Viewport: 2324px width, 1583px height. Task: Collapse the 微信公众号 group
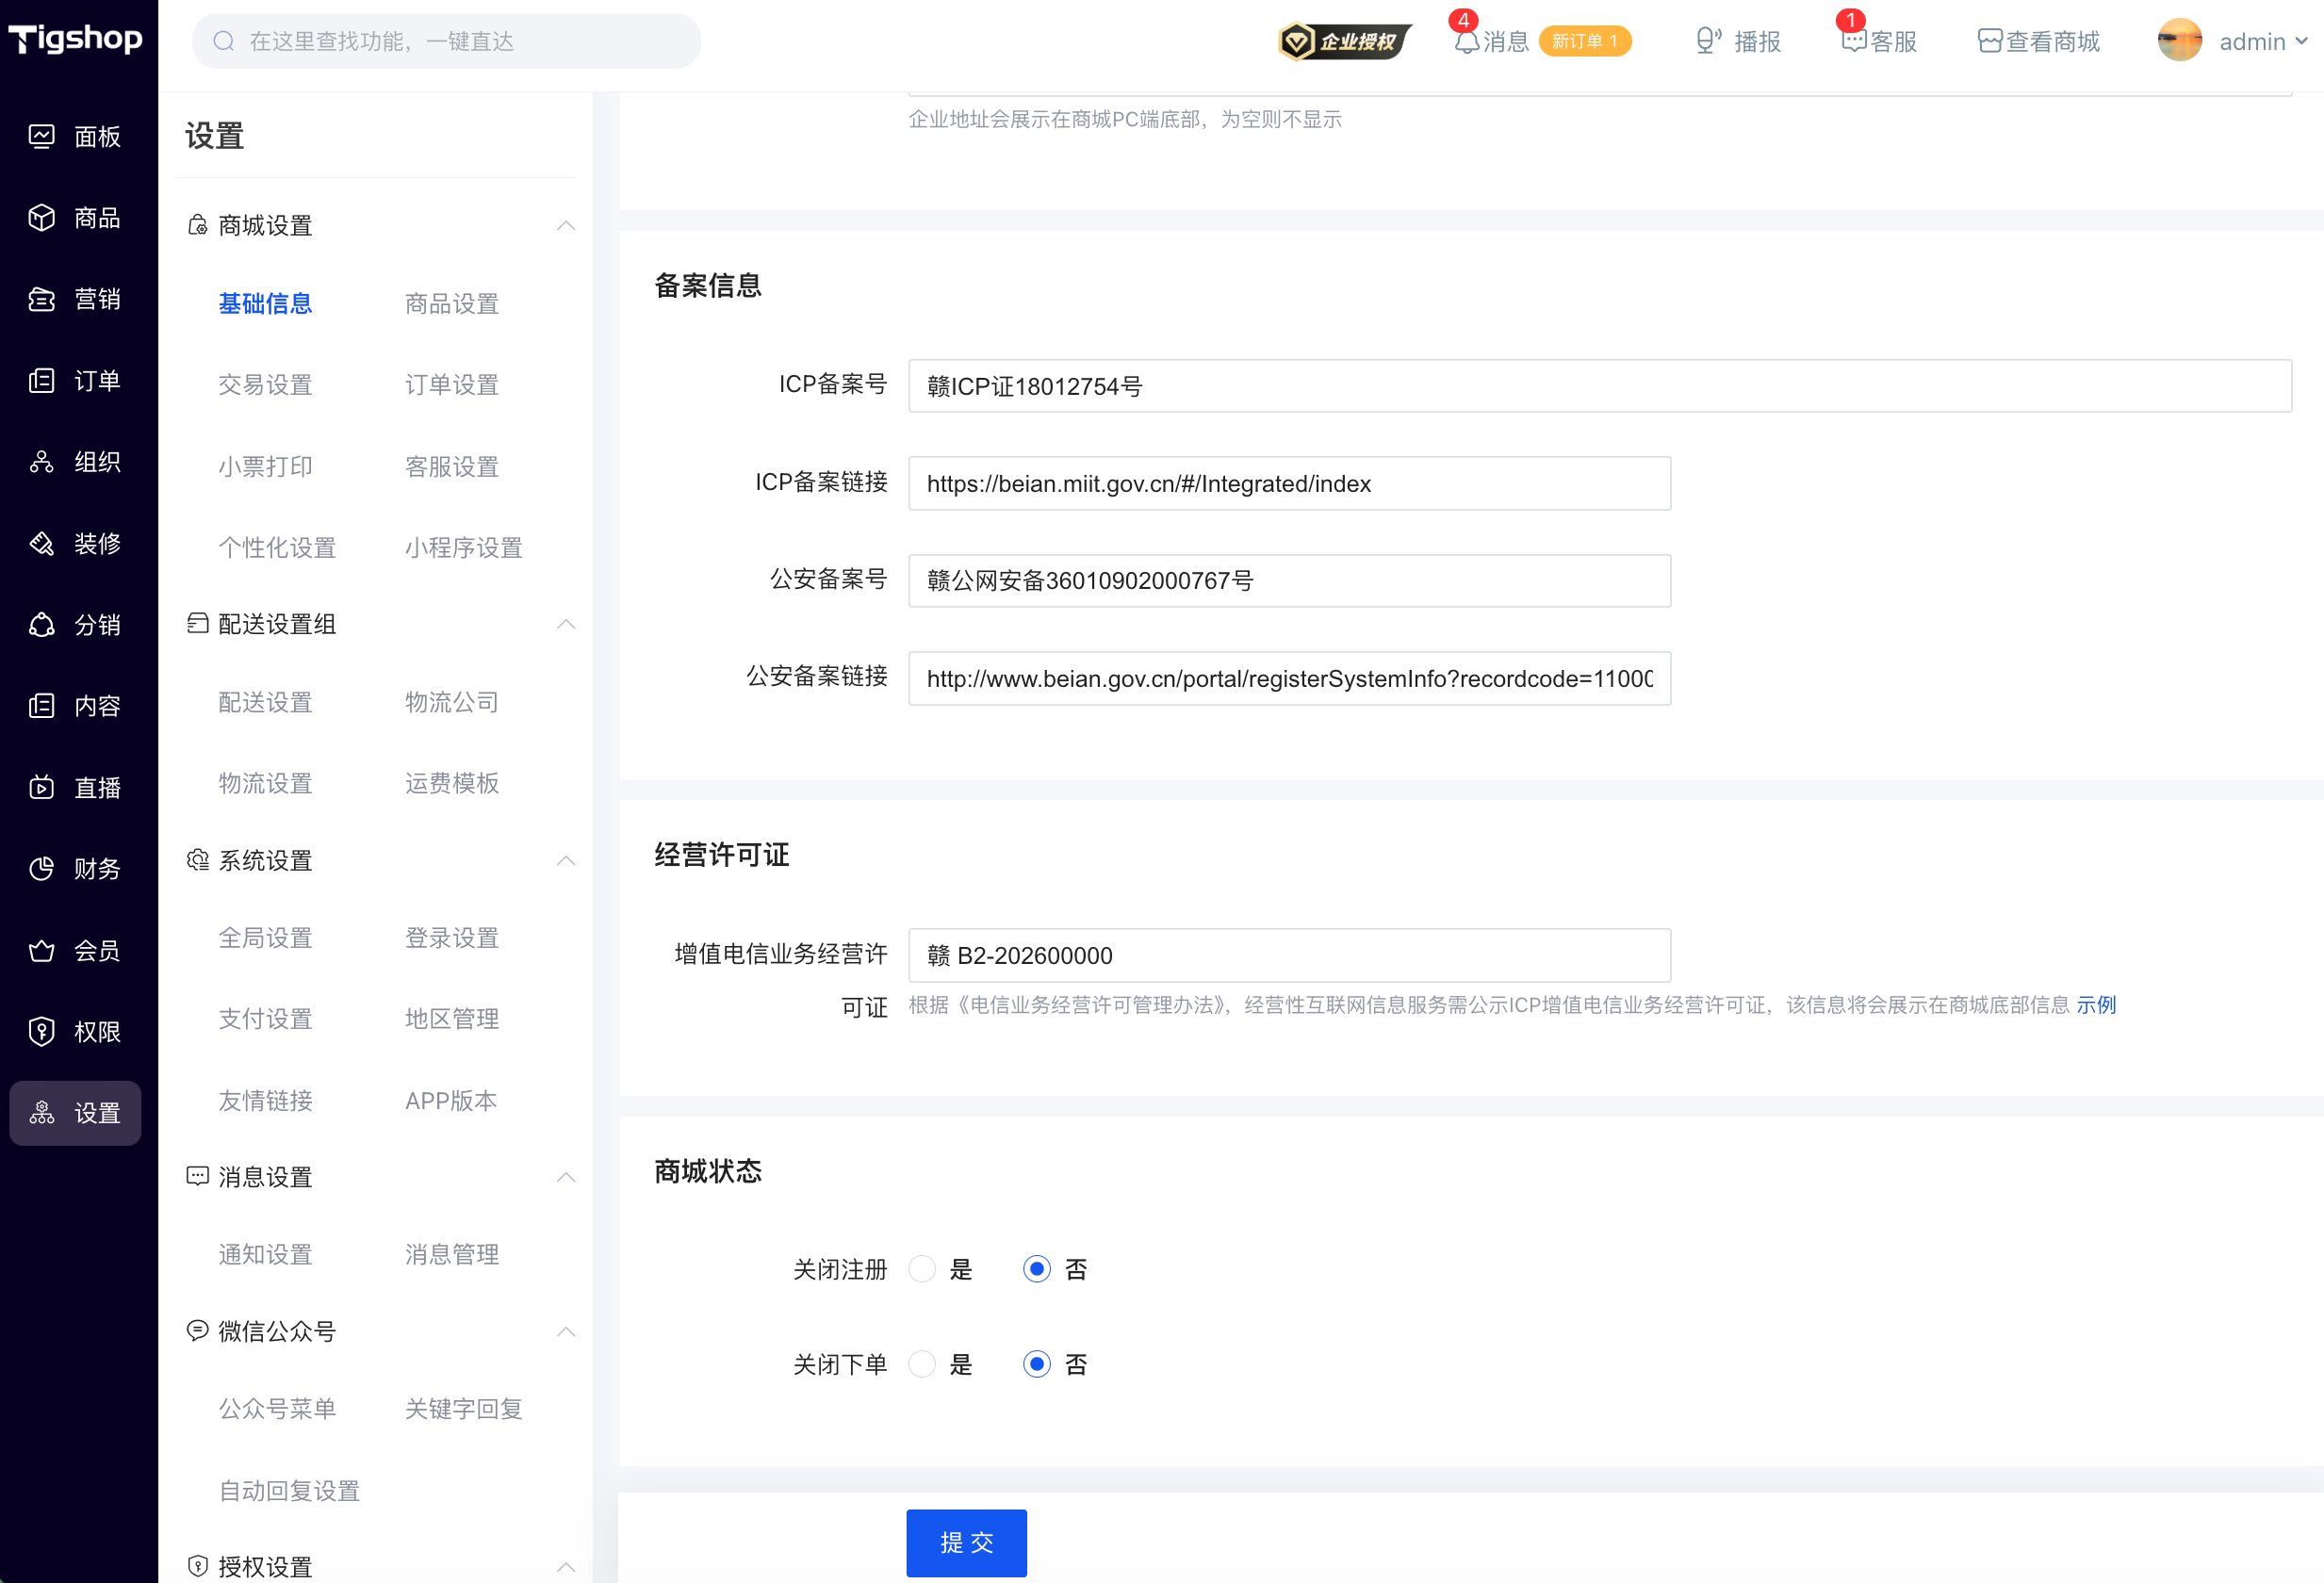(566, 1331)
